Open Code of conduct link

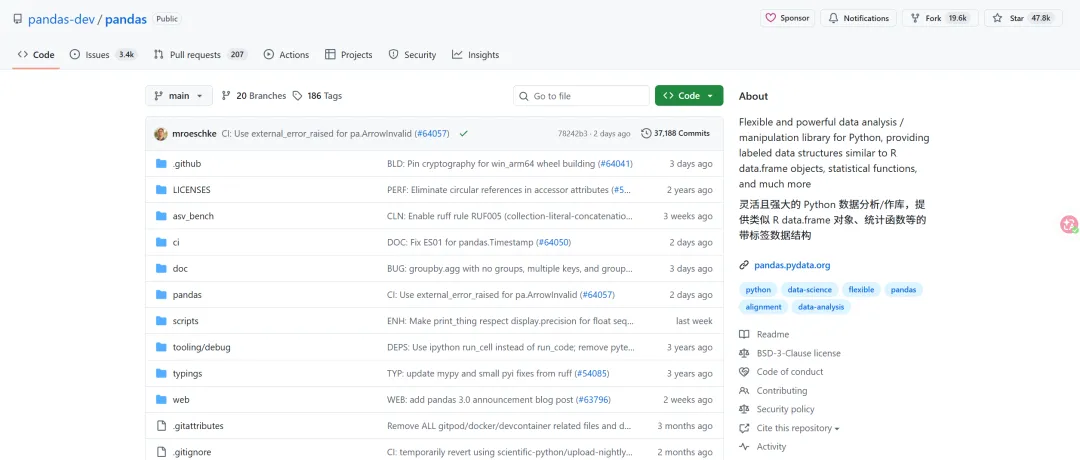click(789, 372)
